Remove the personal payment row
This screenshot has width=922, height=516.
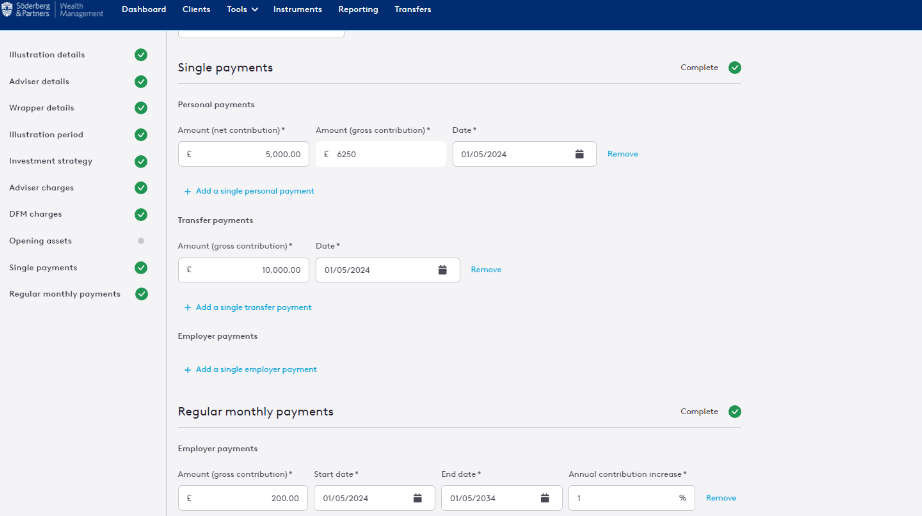623,154
